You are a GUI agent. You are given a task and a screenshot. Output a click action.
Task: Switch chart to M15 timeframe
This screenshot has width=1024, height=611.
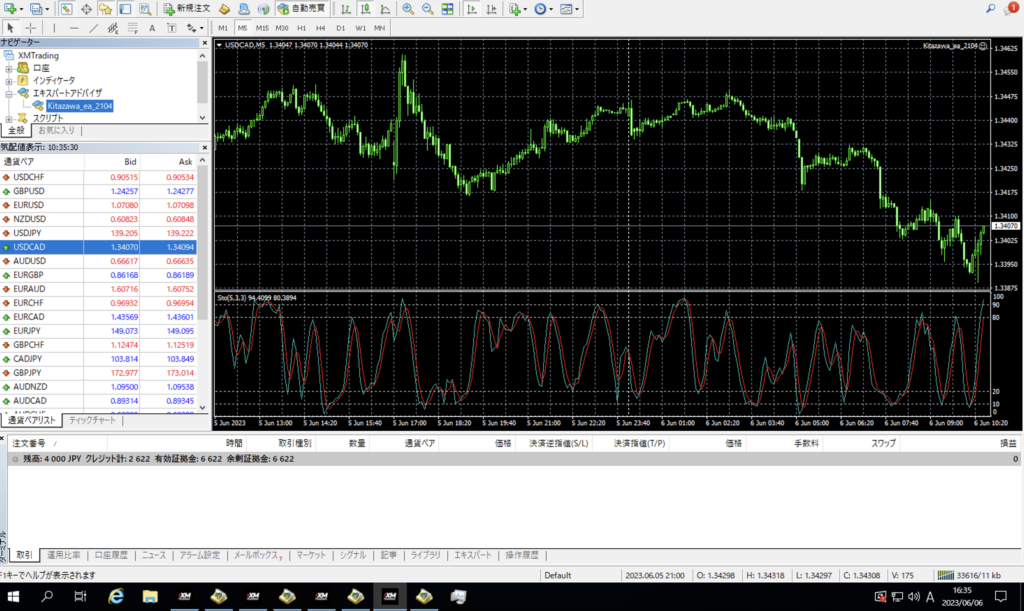262,28
